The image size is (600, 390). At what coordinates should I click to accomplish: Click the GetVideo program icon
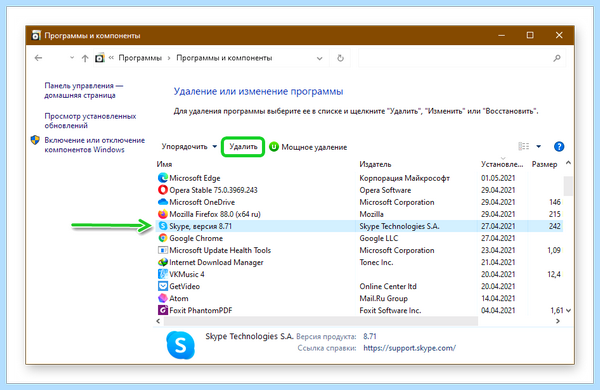click(163, 286)
